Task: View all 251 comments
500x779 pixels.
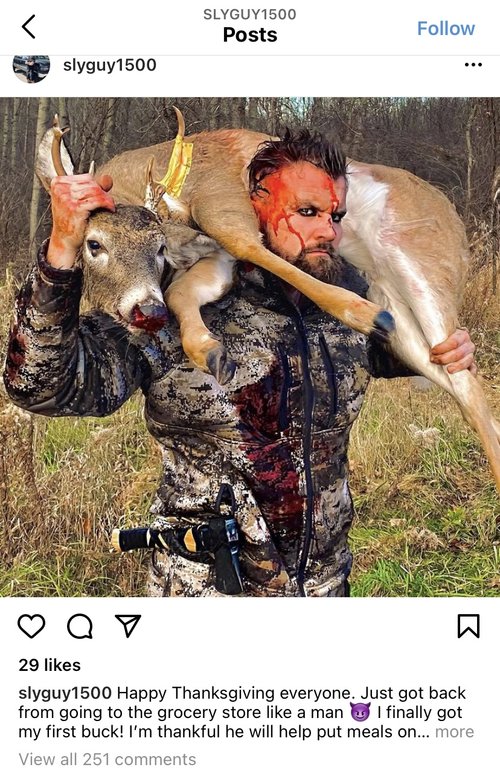Action: coord(107,760)
